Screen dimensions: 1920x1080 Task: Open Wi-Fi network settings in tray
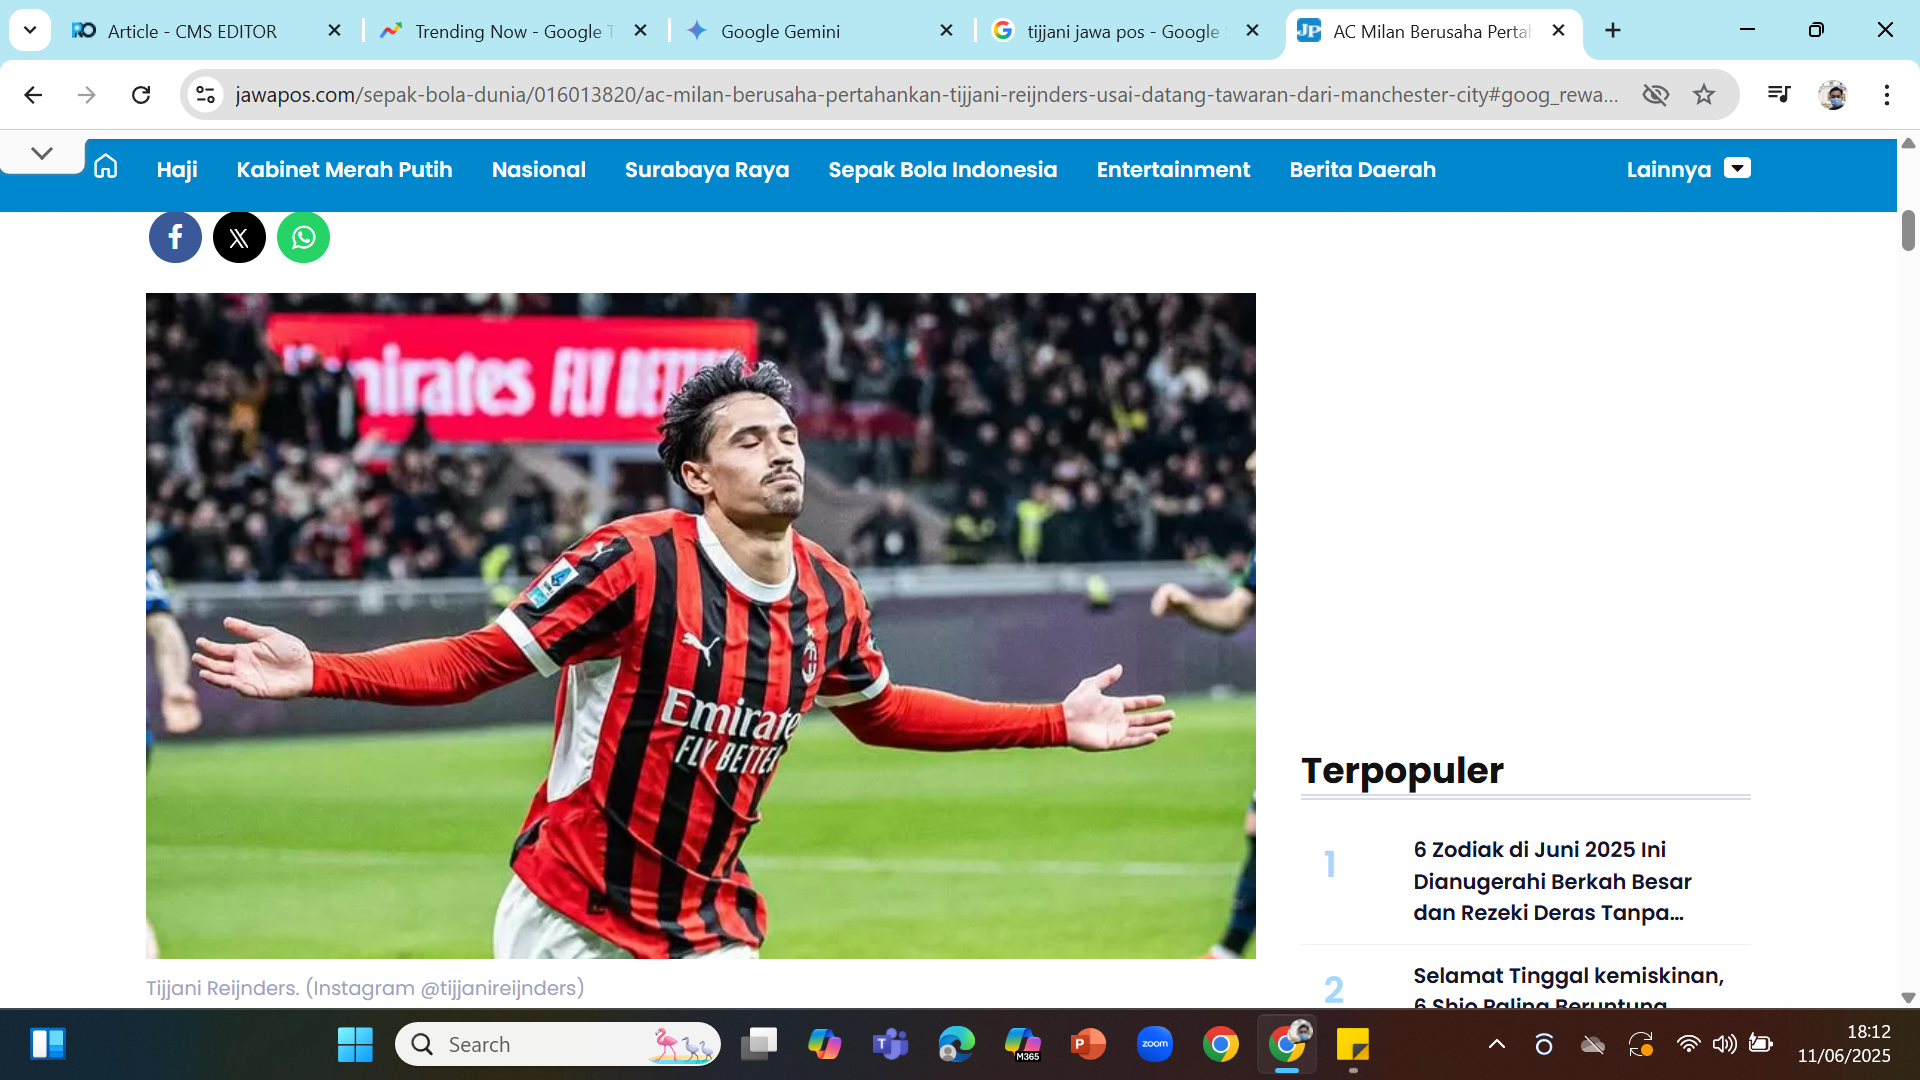1688,1045
